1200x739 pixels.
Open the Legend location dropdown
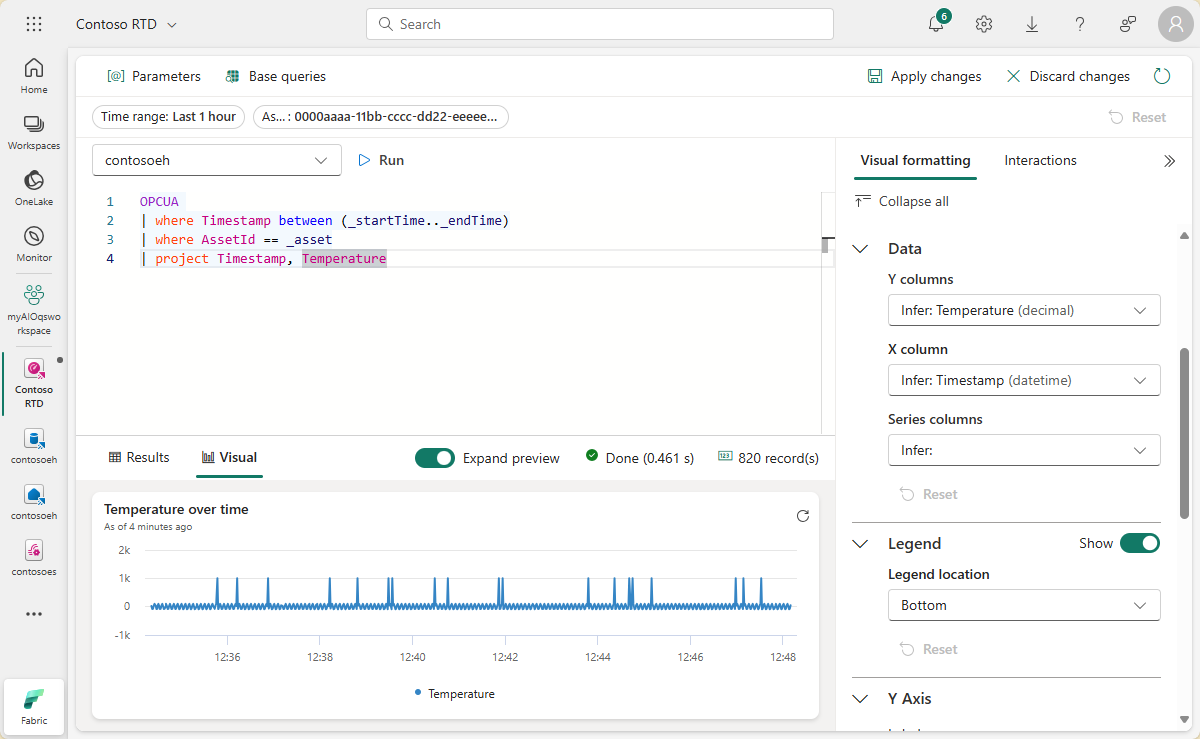click(1023, 605)
